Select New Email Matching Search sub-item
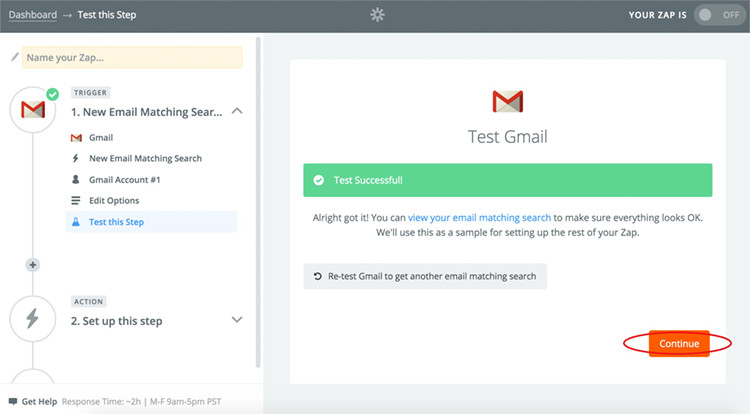The height and width of the screenshot is (414, 750). tap(145, 158)
